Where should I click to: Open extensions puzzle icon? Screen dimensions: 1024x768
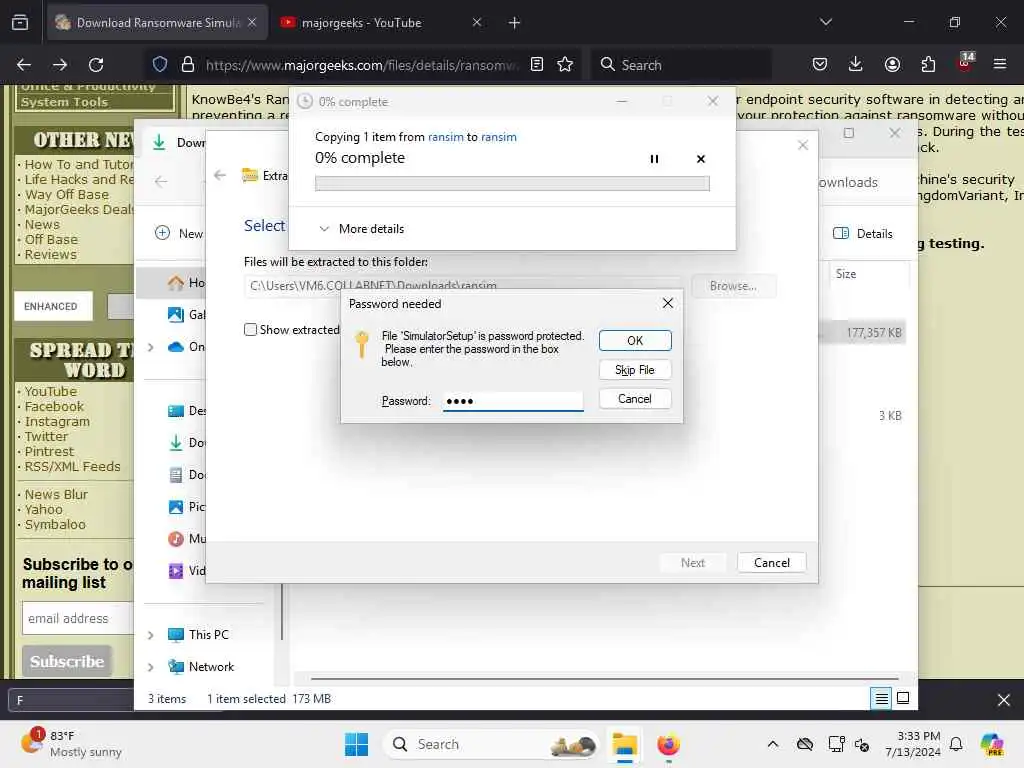coord(928,64)
